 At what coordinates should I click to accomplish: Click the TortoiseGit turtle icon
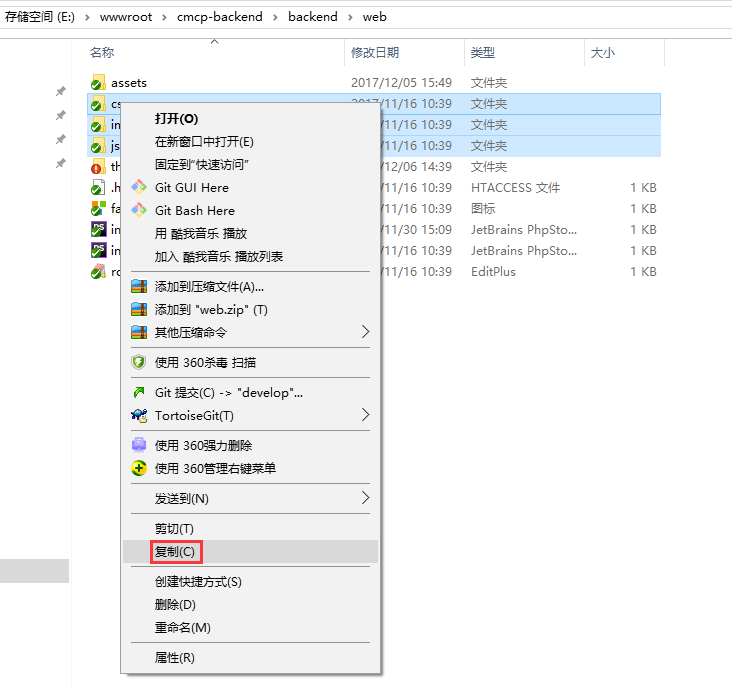pos(139,415)
